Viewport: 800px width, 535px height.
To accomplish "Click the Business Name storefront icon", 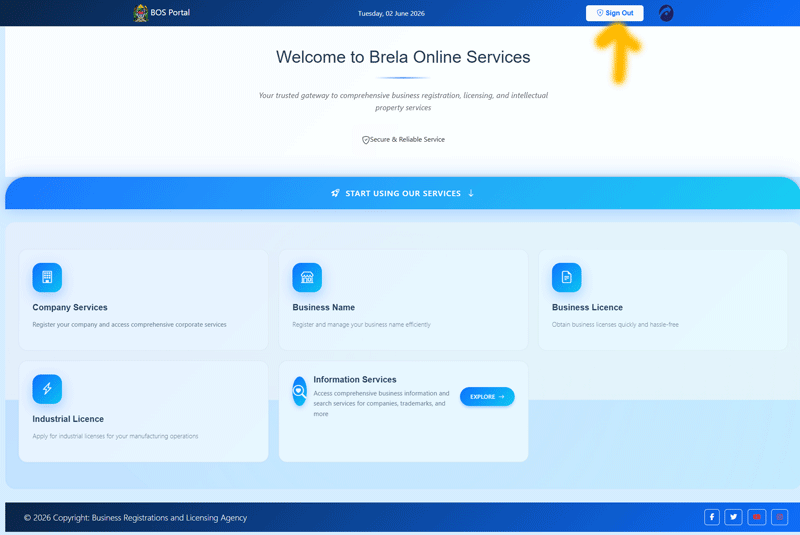I will 307,277.
